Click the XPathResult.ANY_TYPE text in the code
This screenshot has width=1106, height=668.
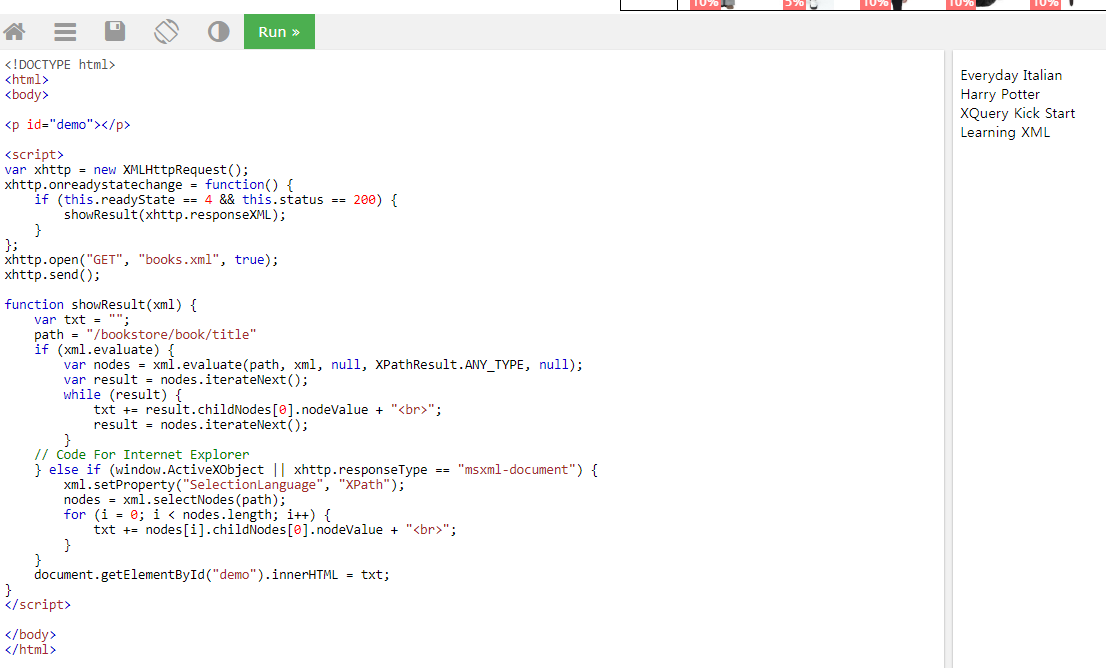click(x=449, y=365)
